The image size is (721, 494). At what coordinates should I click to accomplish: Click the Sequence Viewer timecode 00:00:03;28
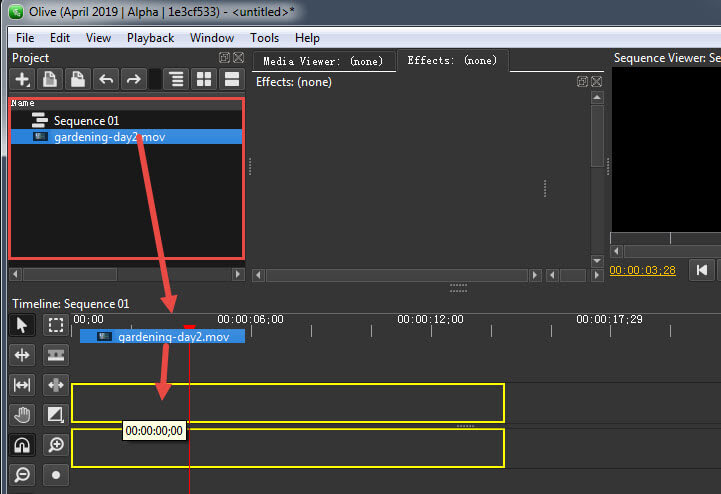[642, 270]
